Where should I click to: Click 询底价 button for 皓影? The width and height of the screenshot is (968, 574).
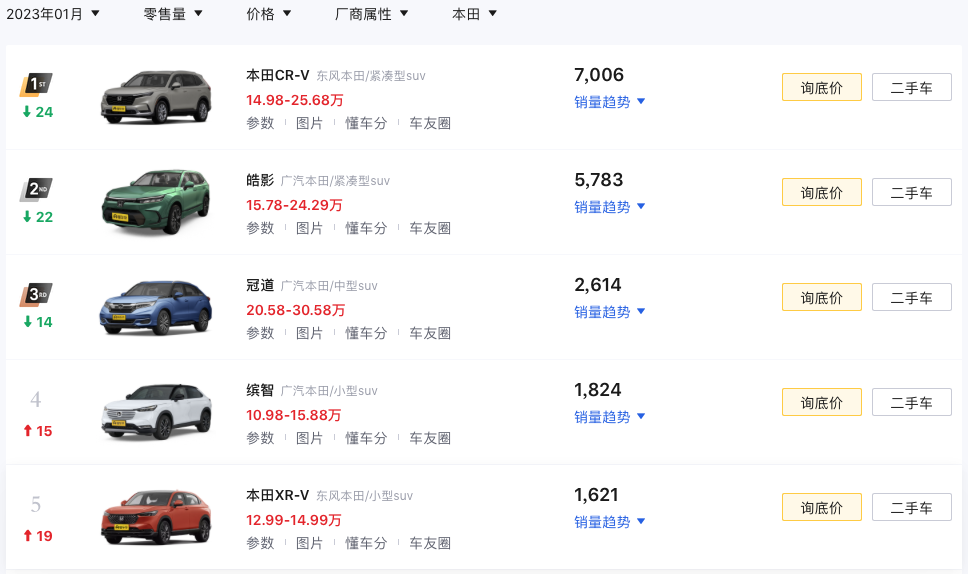tap(822, 193)
